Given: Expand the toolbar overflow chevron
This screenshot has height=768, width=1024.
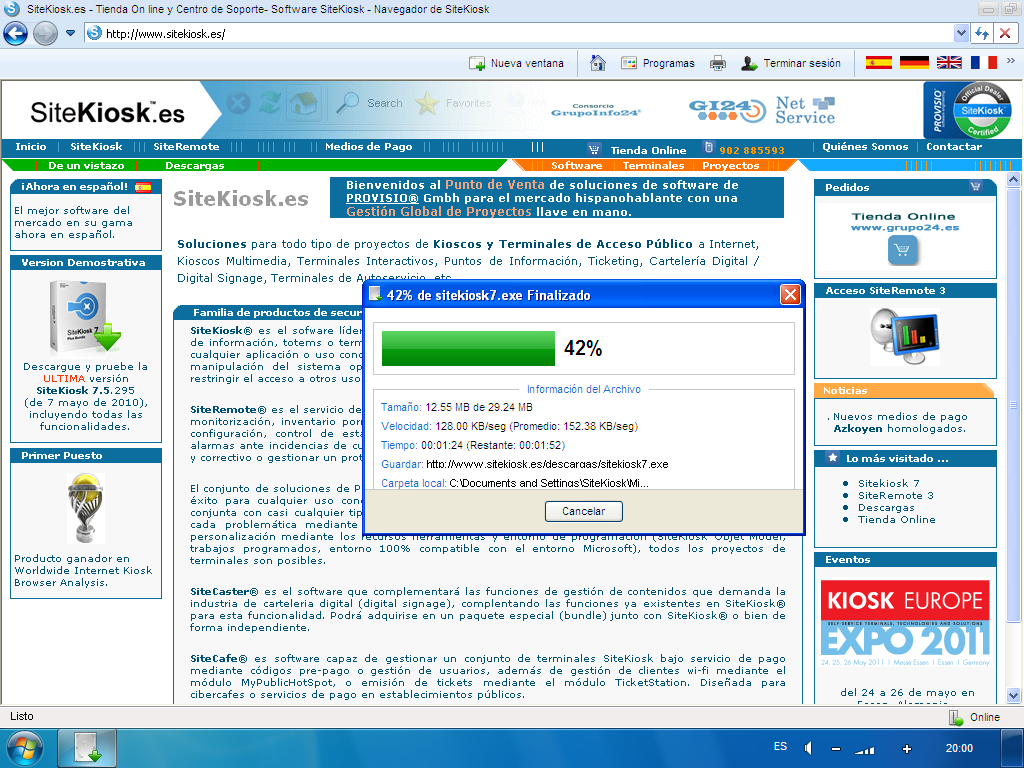Looking at the screenshot, I should (1010, 63).
